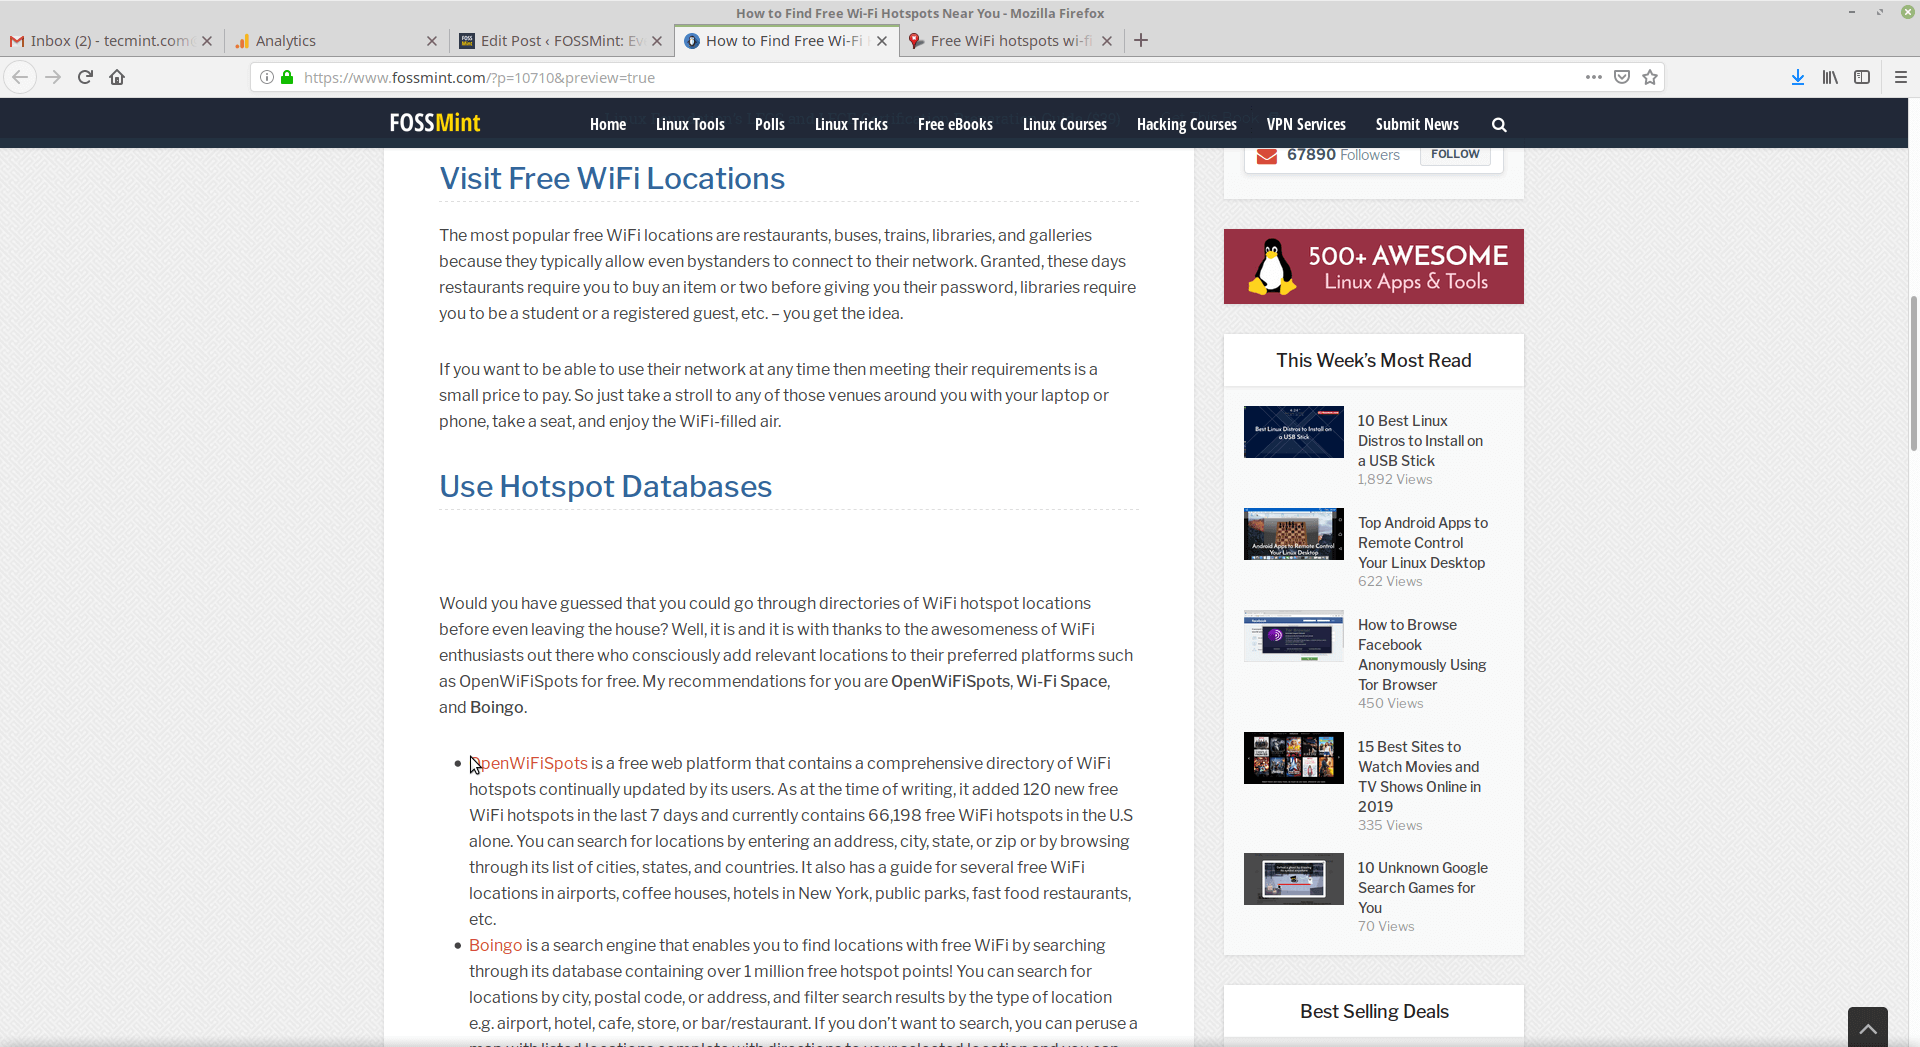The height and width of the screenshot is (1047, 1920).
Task: Click the browser Forward arrow button
Action: coord(53,77)
